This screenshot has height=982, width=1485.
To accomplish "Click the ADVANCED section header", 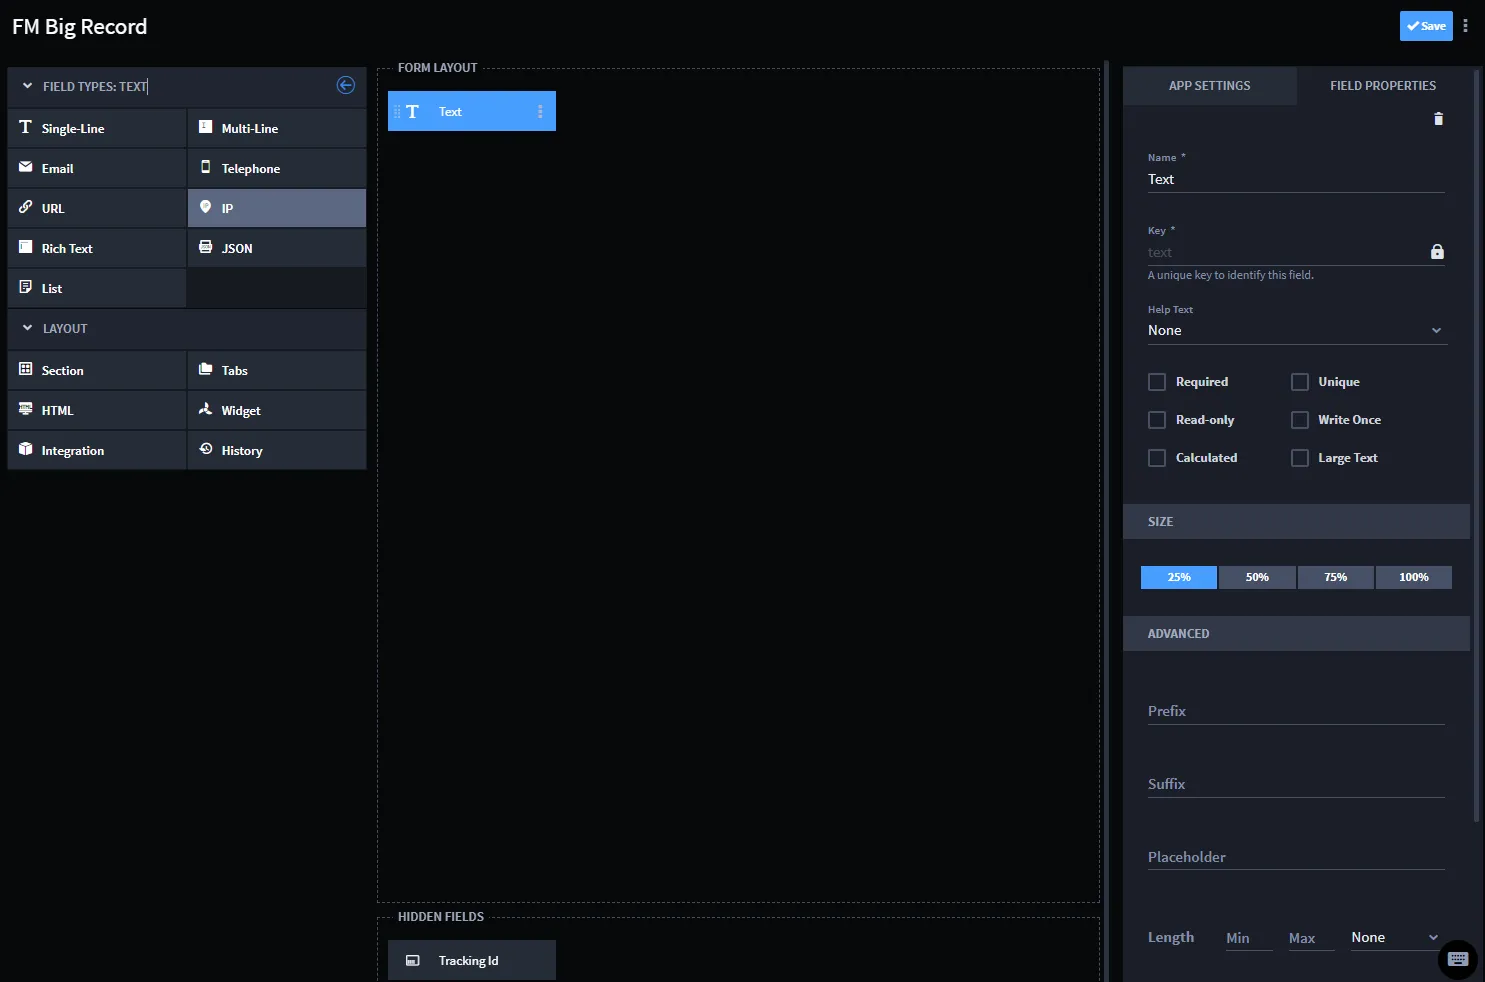I will pyautogui.click(x=1296, y=634).
